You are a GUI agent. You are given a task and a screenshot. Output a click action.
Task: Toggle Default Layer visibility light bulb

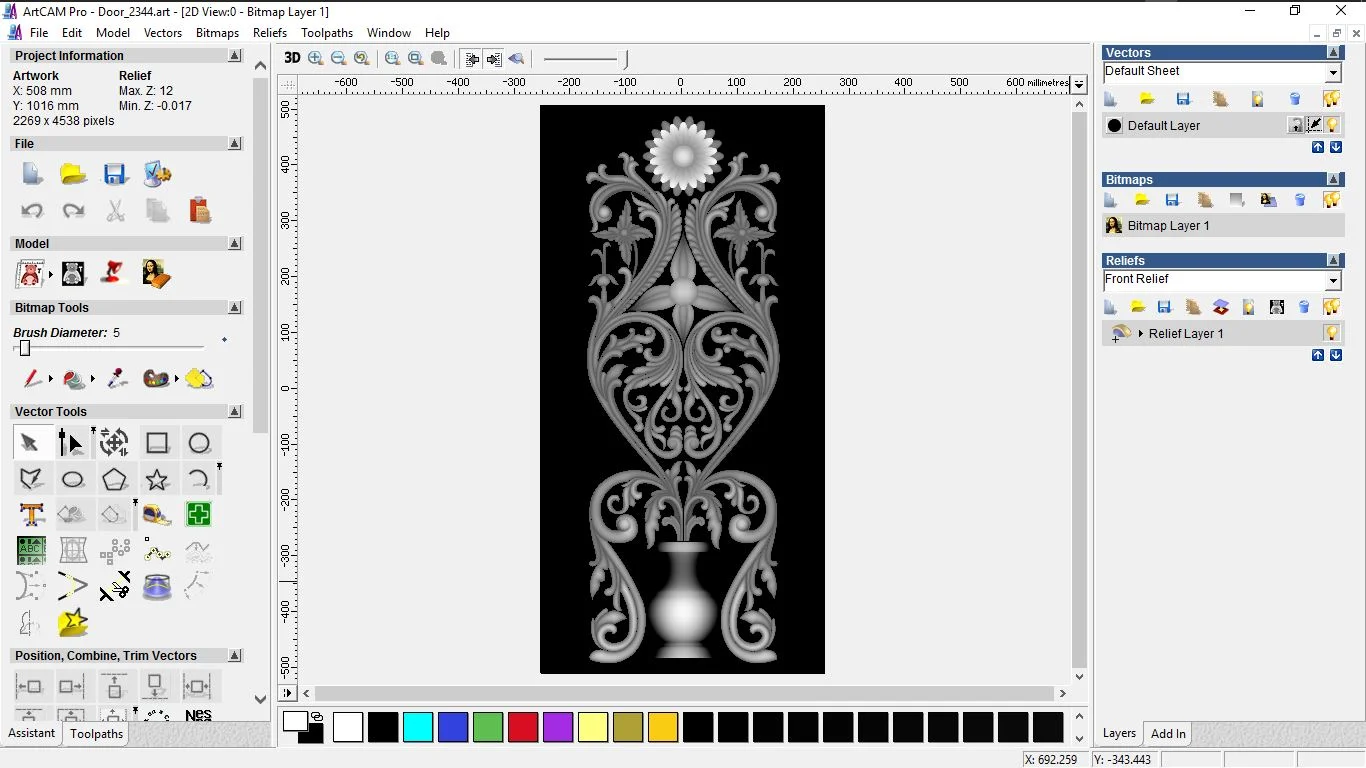(x=1332, y=125)
